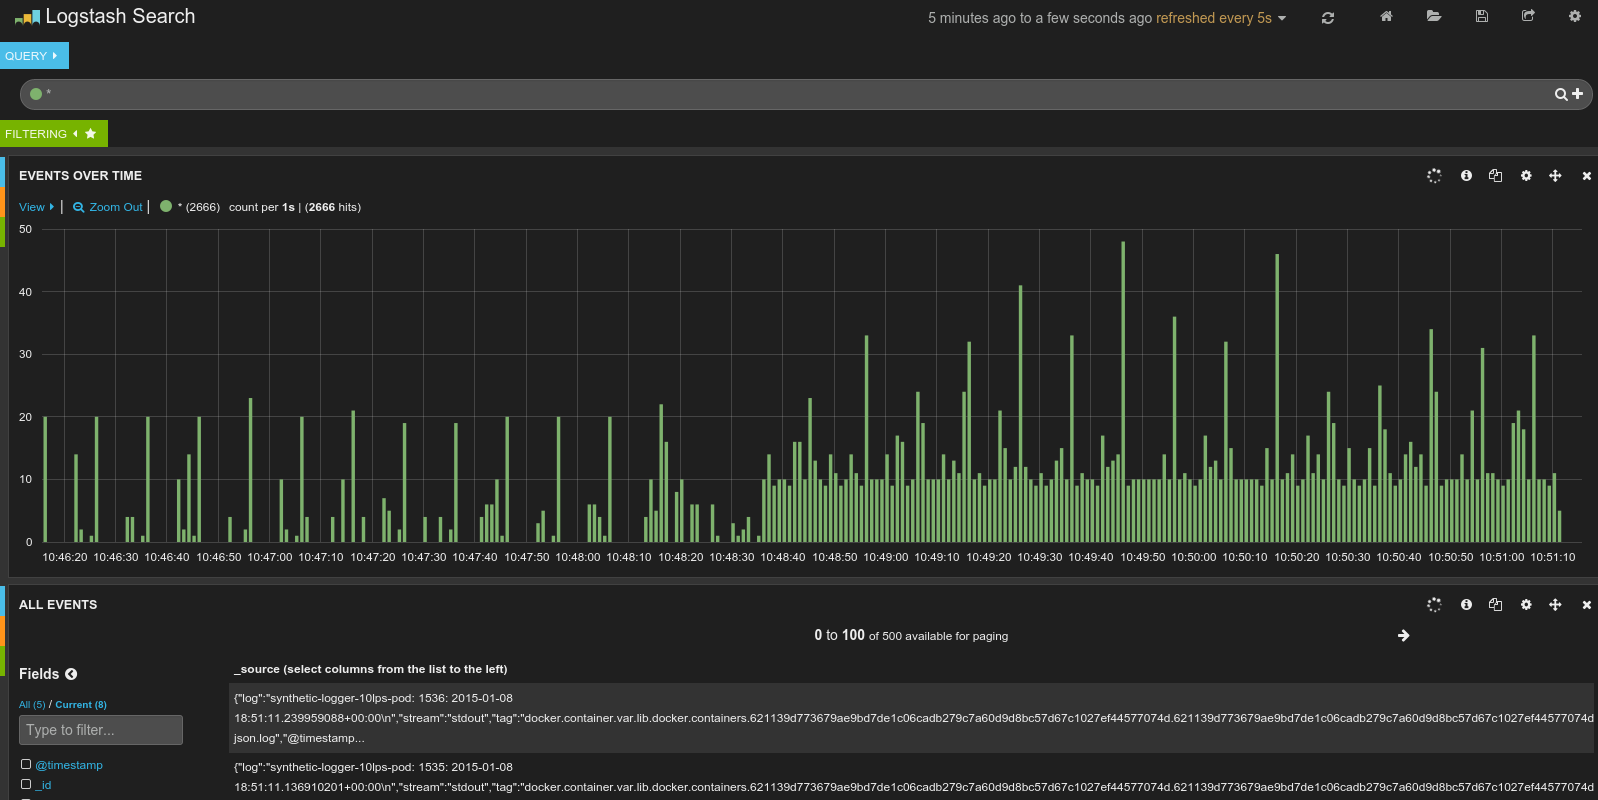Click the share dashboard icon
The height and width of the screenshot is (800, 1598).
point(1528,16)
